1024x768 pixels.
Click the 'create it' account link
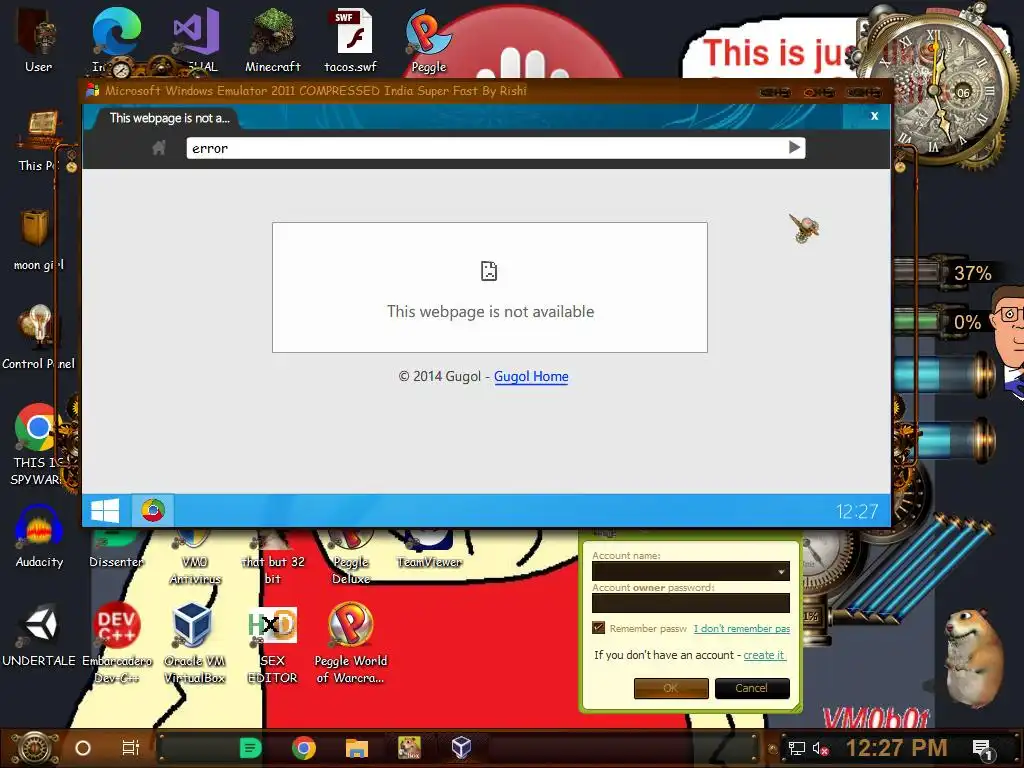[x=764, y=655]
